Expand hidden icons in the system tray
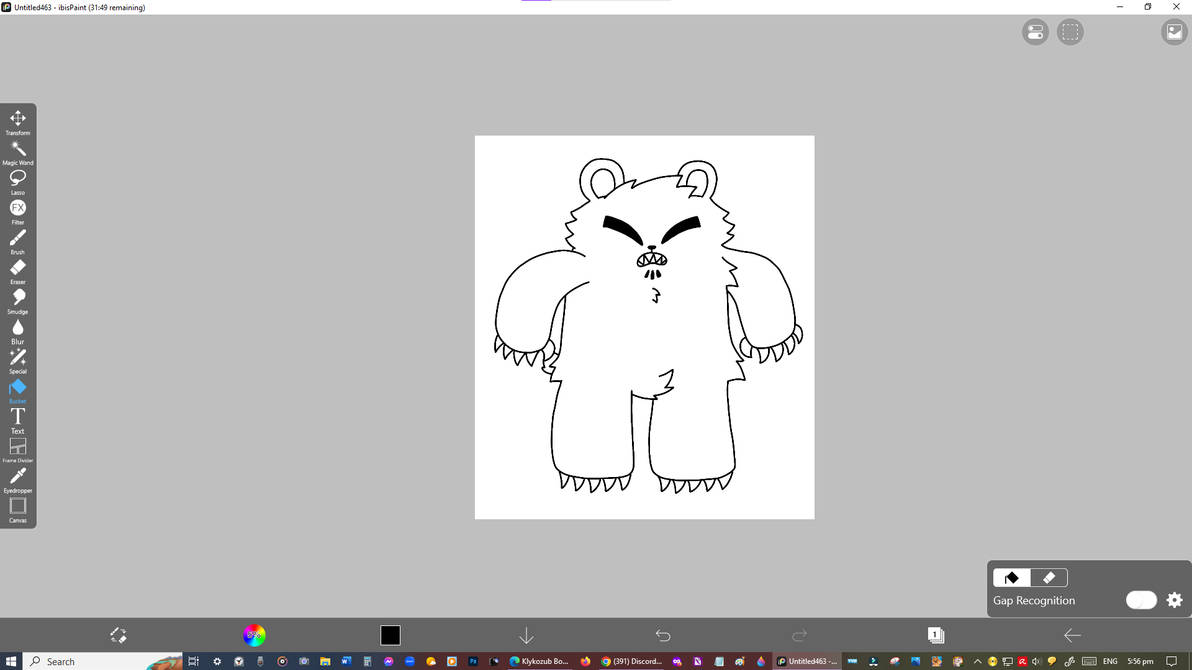Image resolution: width=1192 pixels, height=670 pixels. click(x=977, y=661)
